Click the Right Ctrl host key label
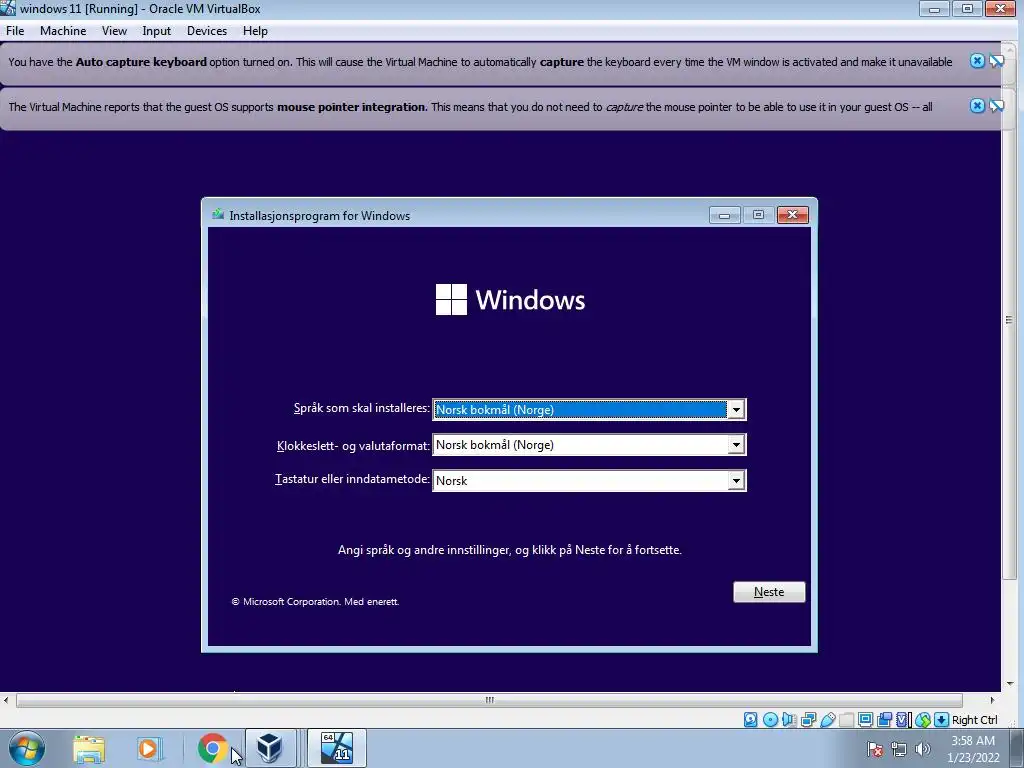1024x768 pixels. pyautogui.click(x=974, y=720)
